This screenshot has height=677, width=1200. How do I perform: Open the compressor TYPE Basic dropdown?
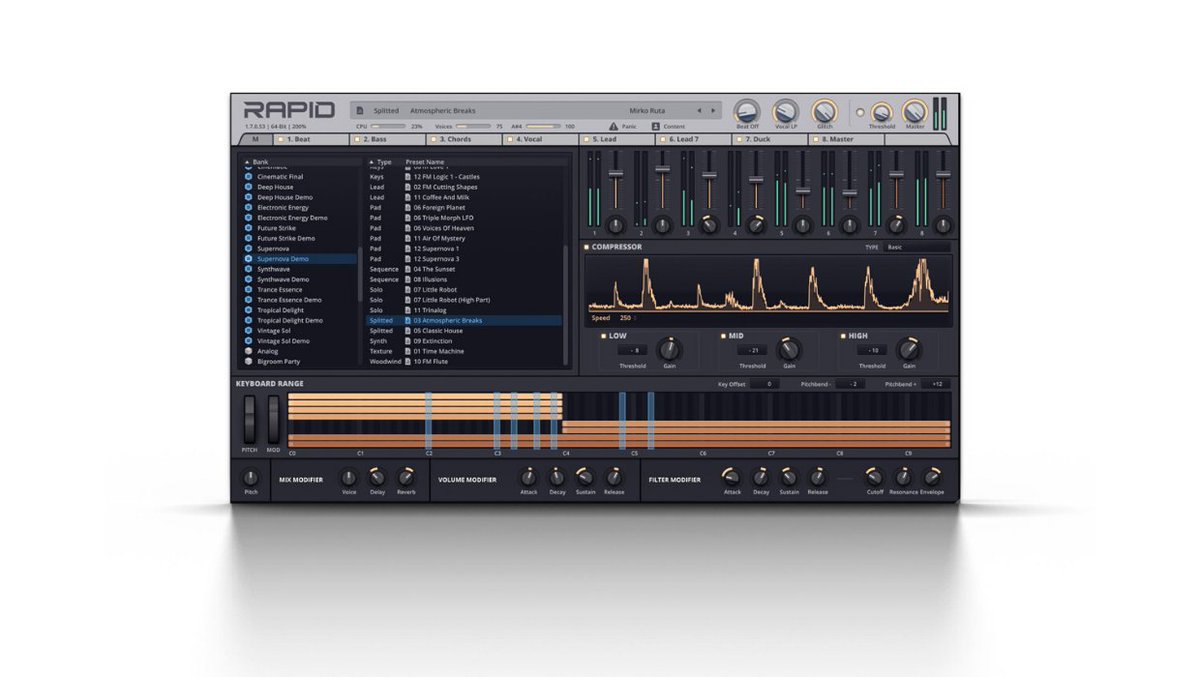click(x=917, y=247)
